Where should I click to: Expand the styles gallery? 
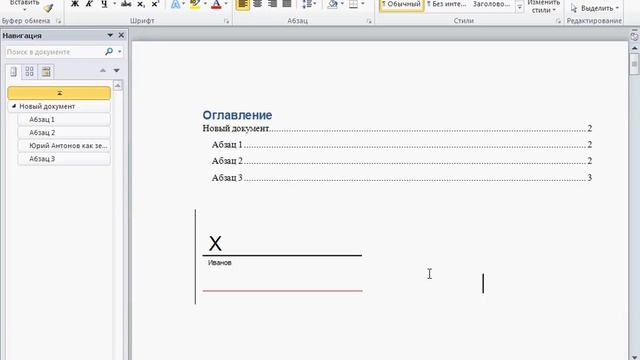pyautogui.click(x=520, y=8)
